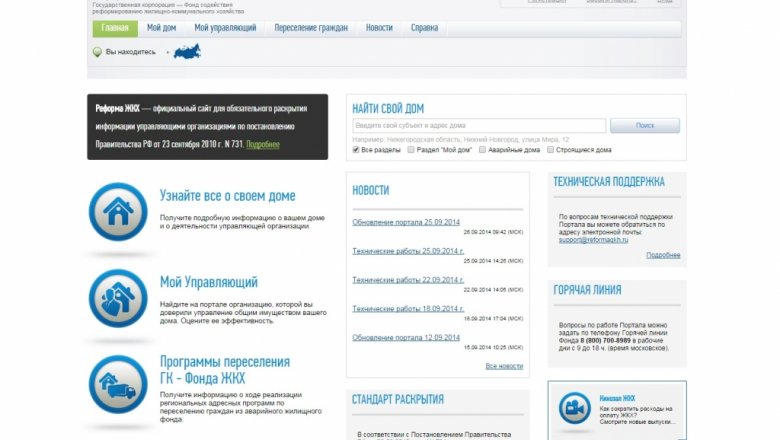Open the 'Новости' menu item
Screen dimensions: 780x440
[x=379, y=28]
